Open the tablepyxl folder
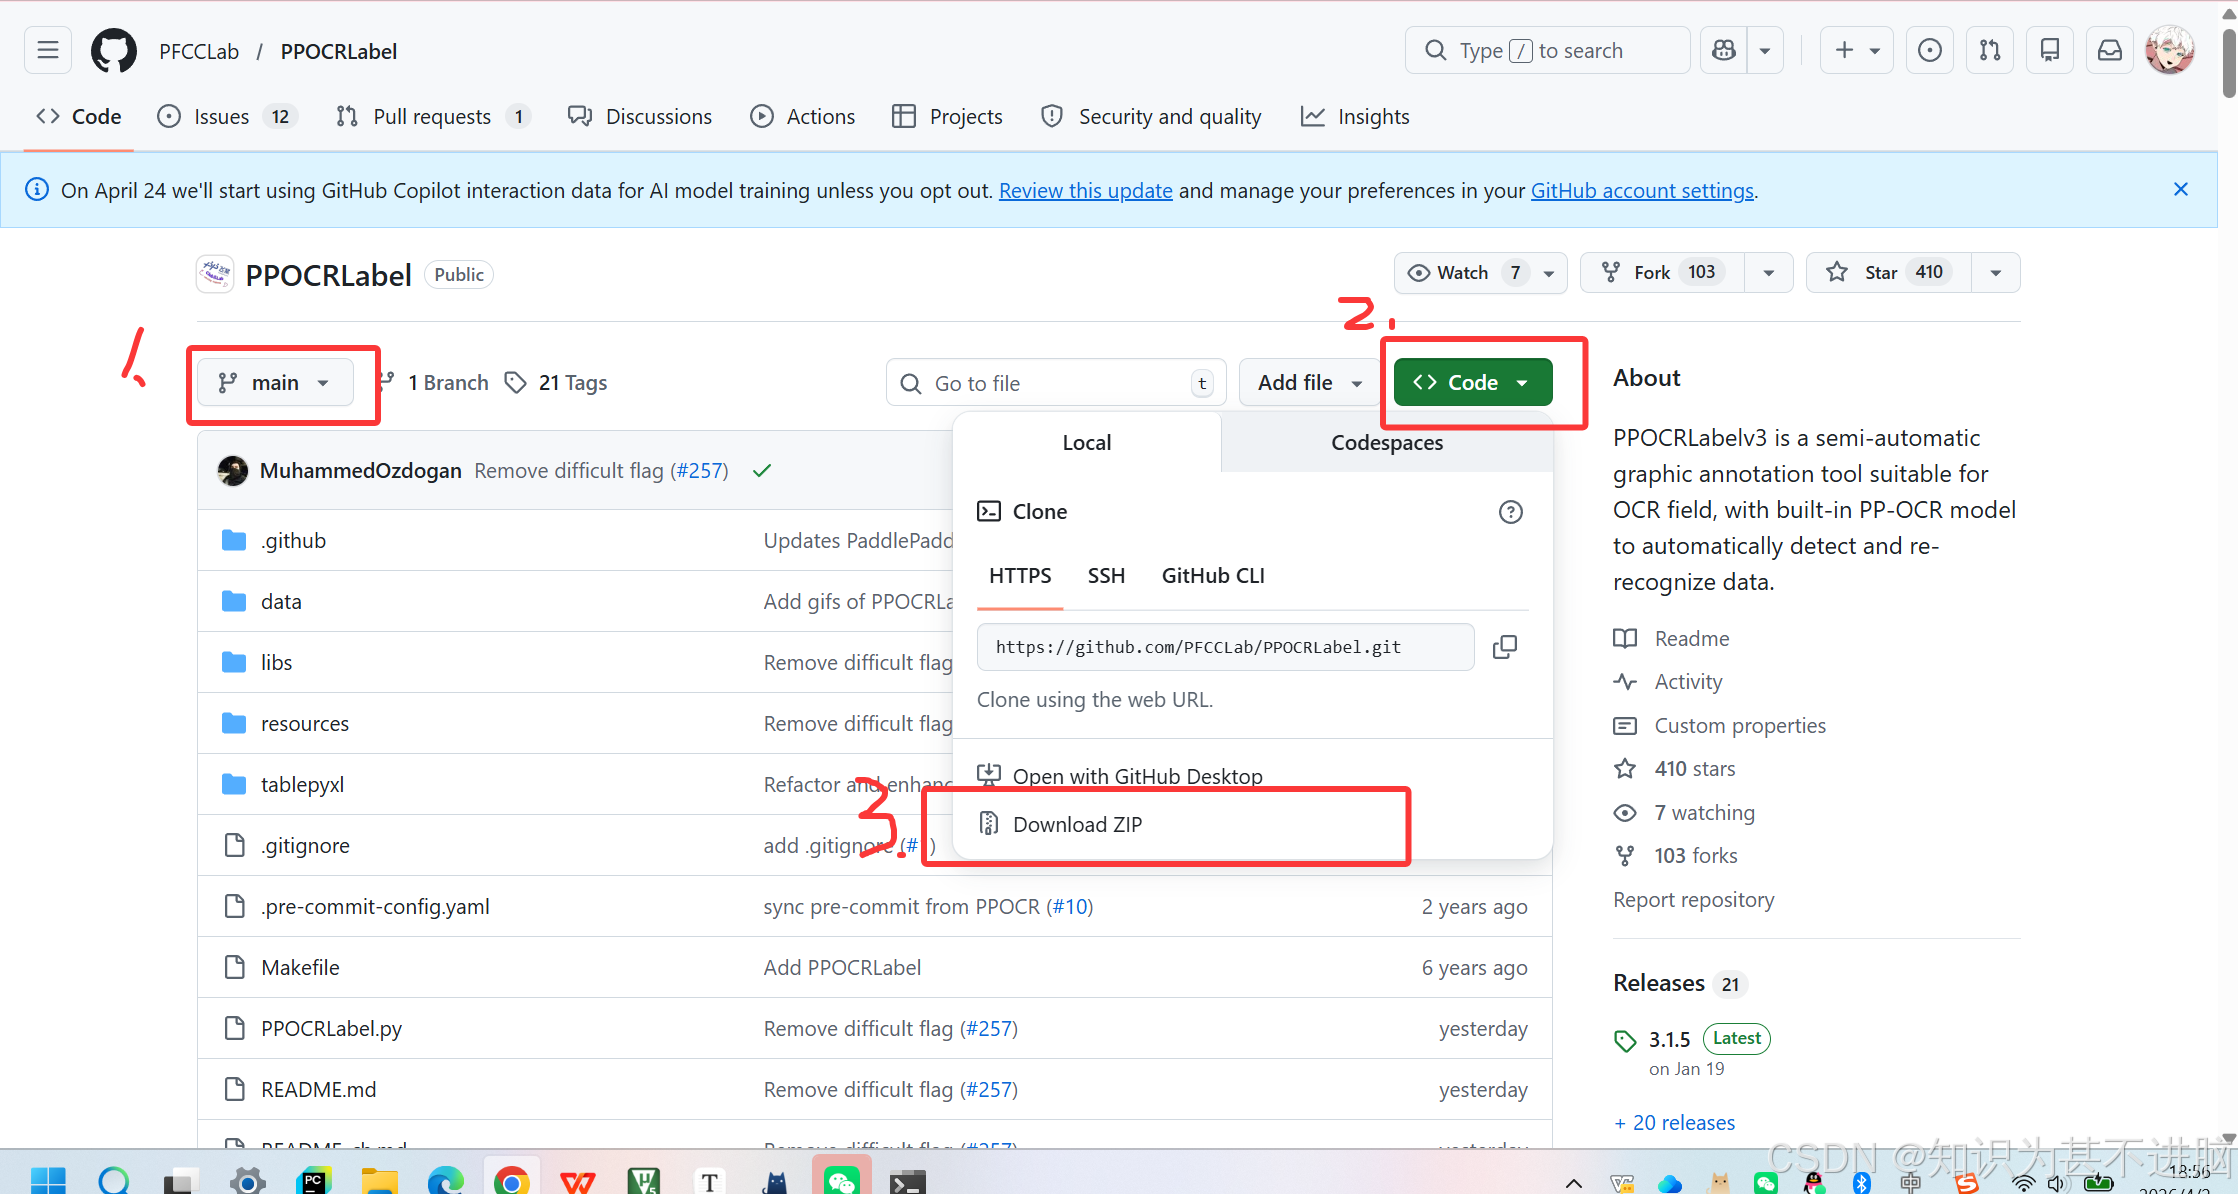 click(302, 785)
